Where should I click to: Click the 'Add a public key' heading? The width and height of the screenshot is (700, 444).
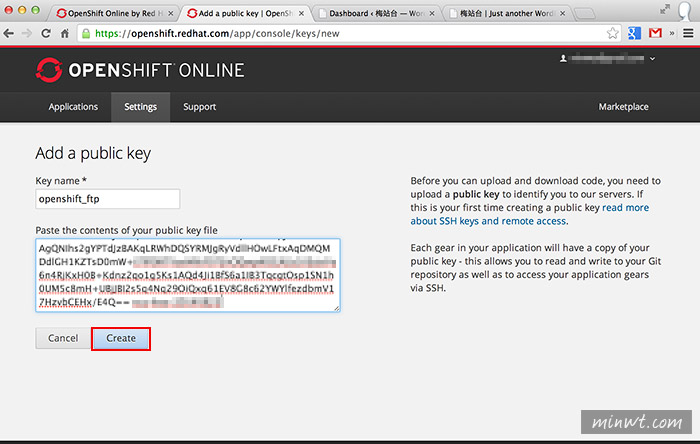point(93,153)
